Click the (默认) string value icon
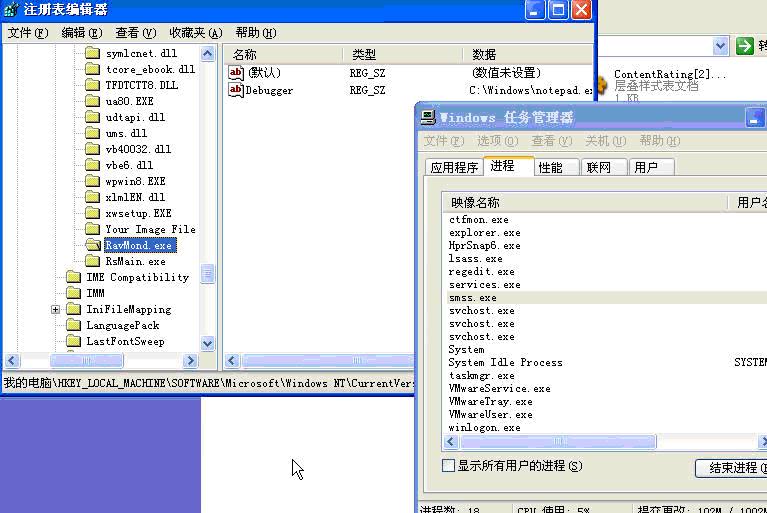Viewport: 767px width, 513px height. [x=236, y=73]
